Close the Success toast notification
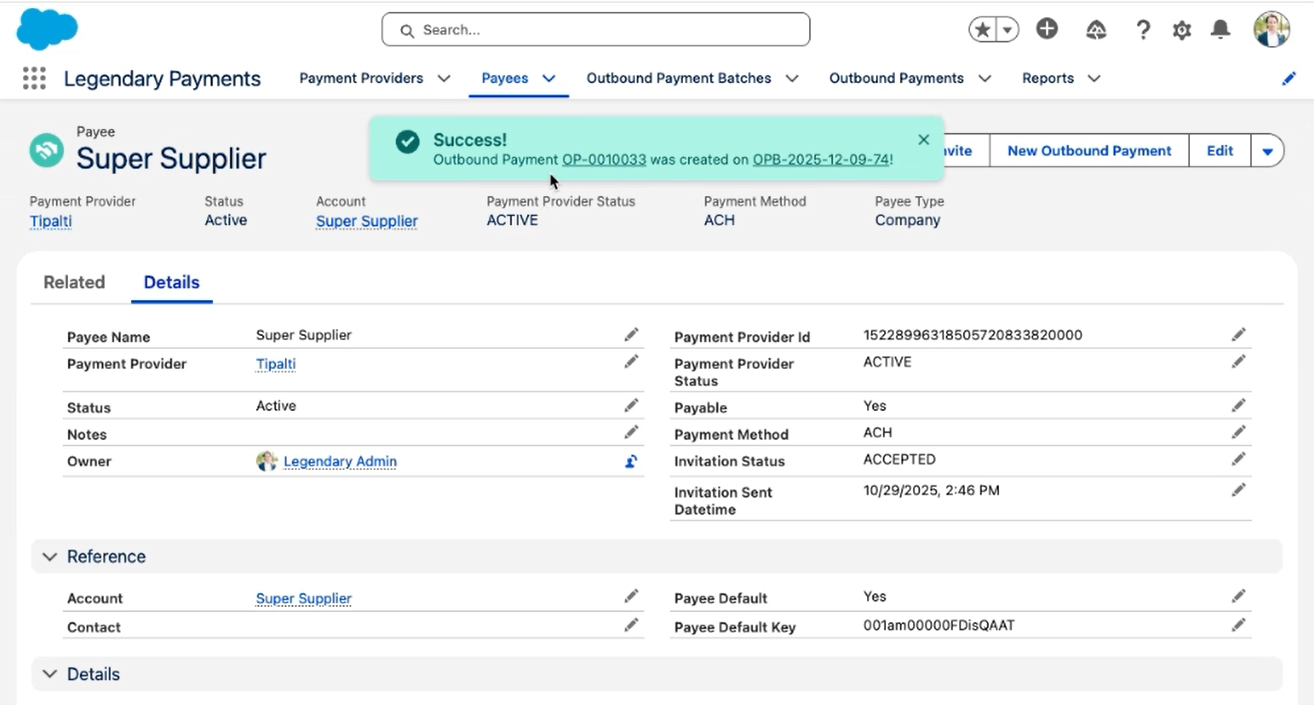 [923, 140]
